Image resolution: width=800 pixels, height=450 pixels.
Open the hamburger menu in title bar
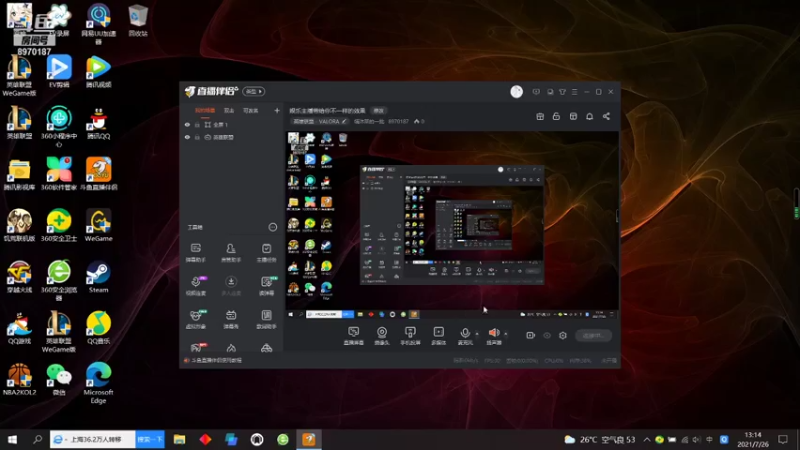tap(574, 92)
